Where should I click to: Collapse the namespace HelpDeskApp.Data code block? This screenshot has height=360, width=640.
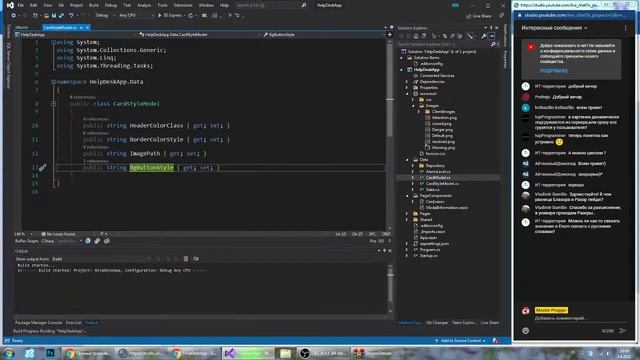pyautogui.click(x=53, y=82)
